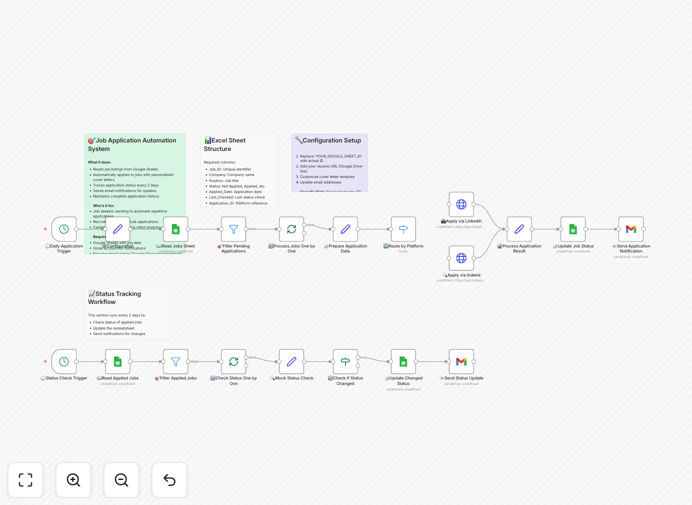This screenshot has width=692, height=505.
Task: Fit the workflow to view
Action: point(26,480)
